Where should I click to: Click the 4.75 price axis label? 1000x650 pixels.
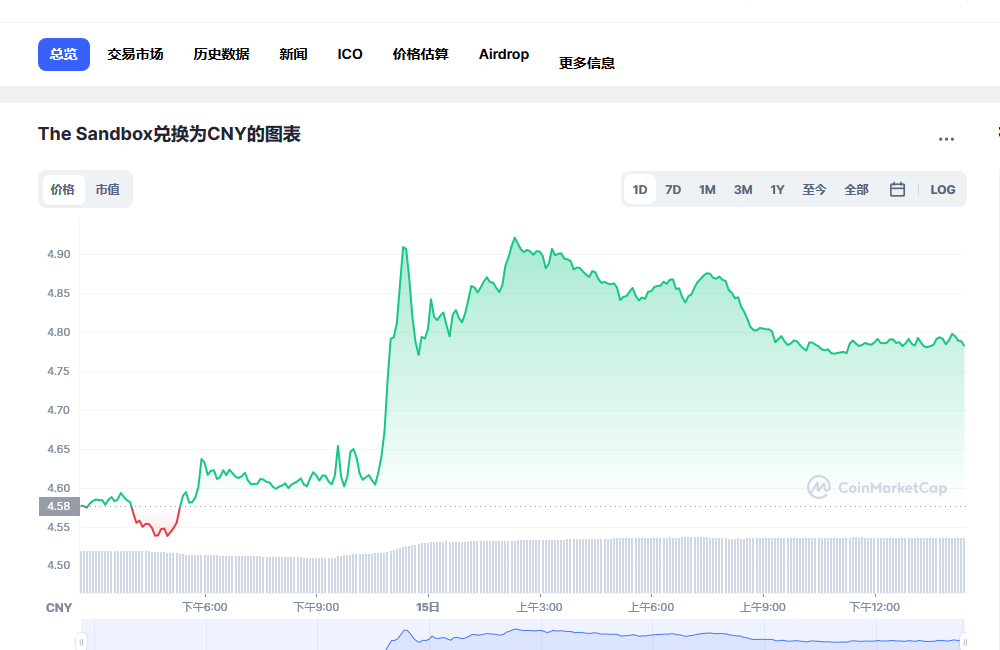(x=59, y=371)
